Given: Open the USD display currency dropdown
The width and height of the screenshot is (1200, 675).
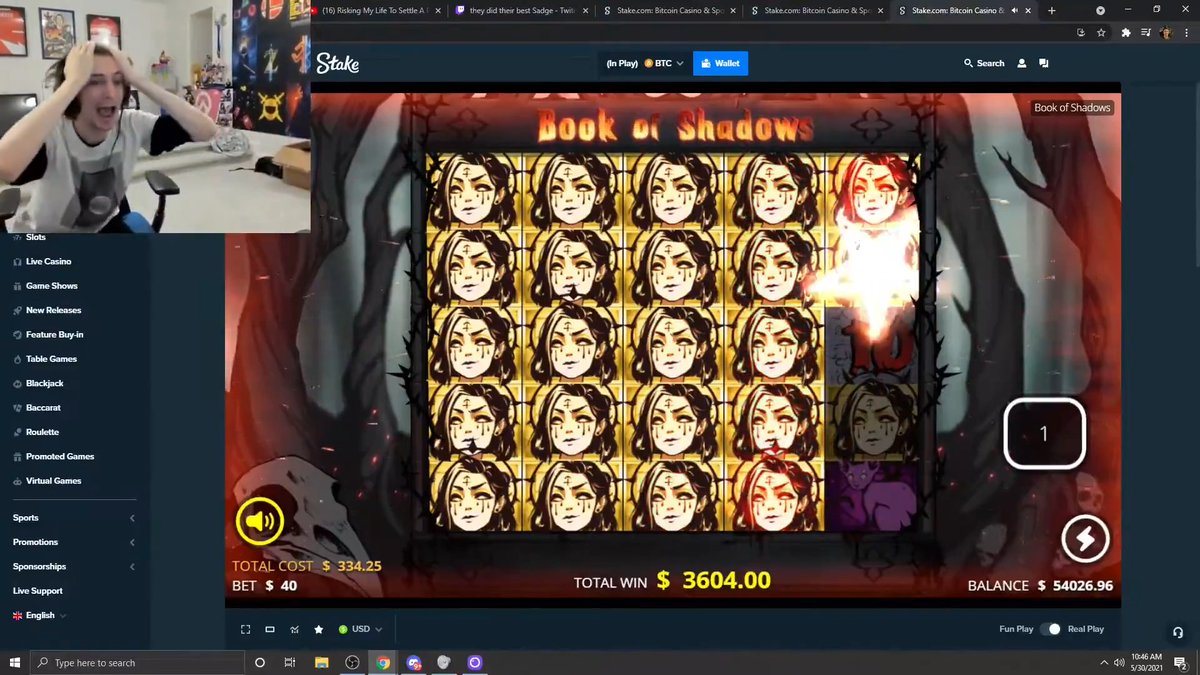Looking at the screenshot, I should tap(361, 629).
